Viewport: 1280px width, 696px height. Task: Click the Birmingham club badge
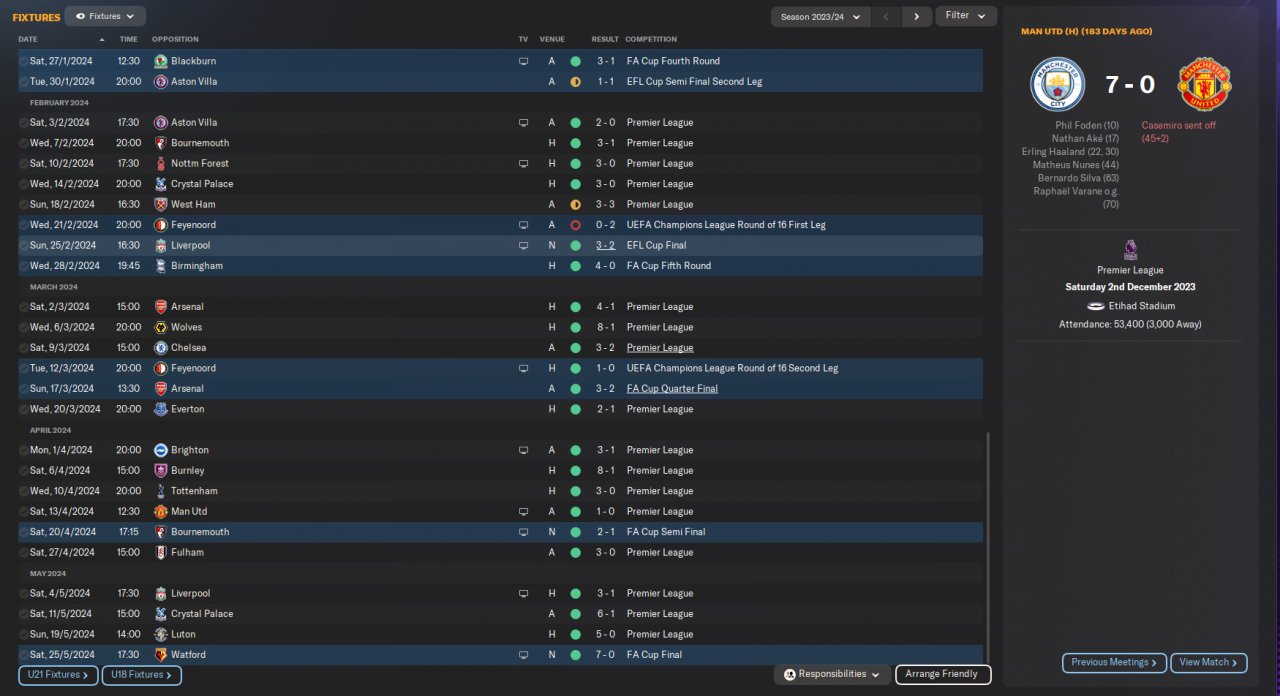pyautogui.click(x=160, y=266)
